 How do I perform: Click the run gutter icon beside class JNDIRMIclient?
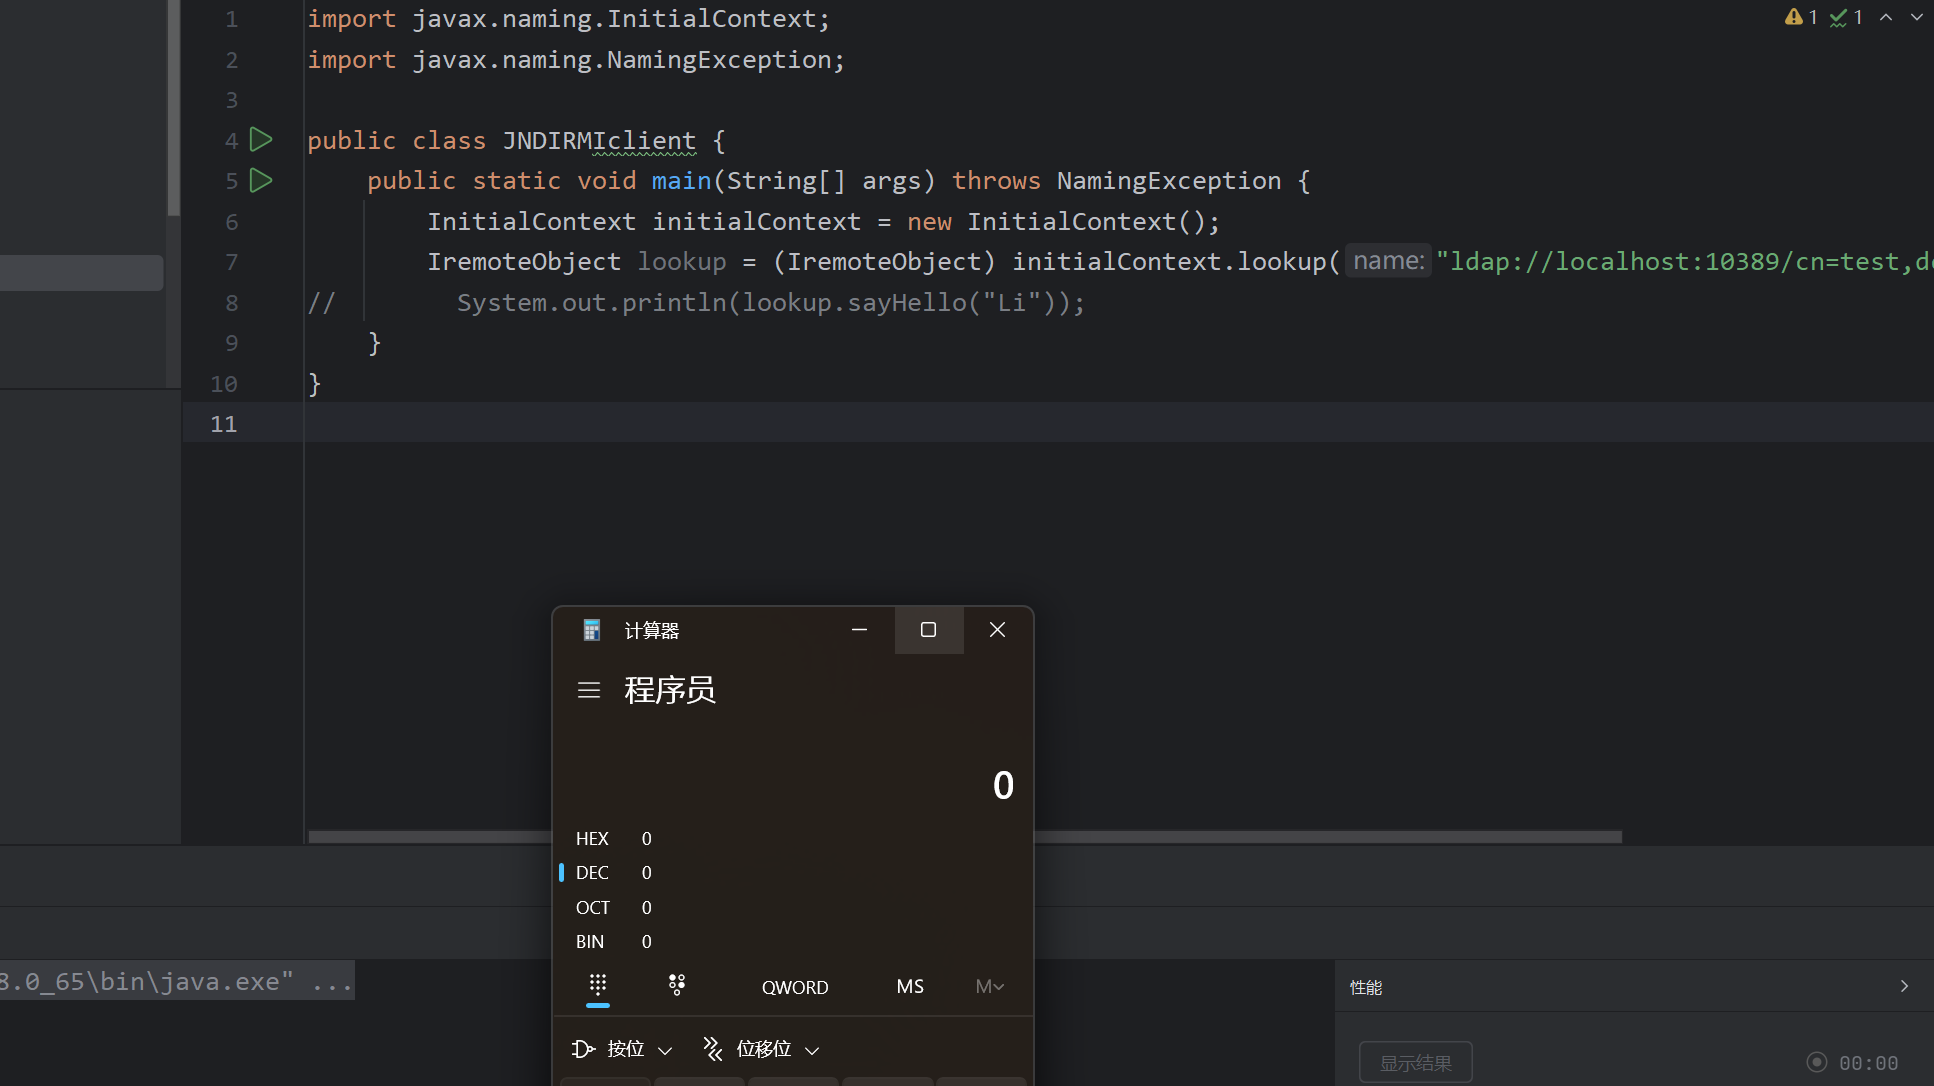pyautogui.click(x=261, y=140)
